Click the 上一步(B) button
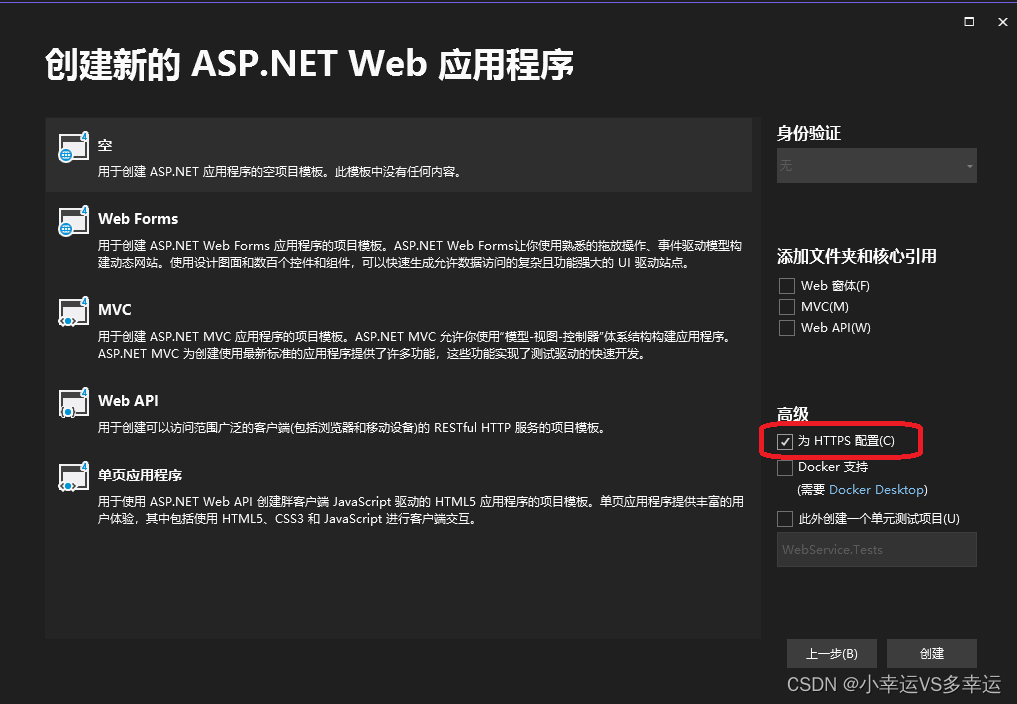 [x=832, y=653]
